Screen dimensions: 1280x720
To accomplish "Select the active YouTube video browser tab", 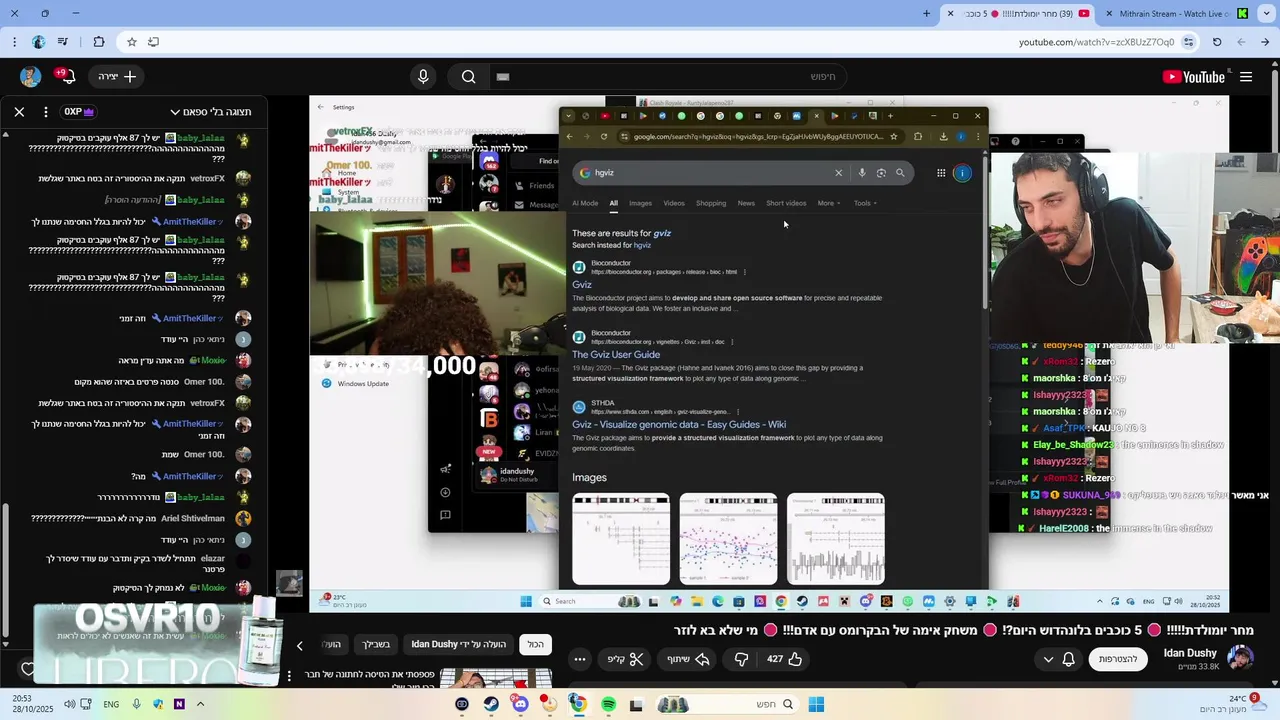I will [1017, 13].
